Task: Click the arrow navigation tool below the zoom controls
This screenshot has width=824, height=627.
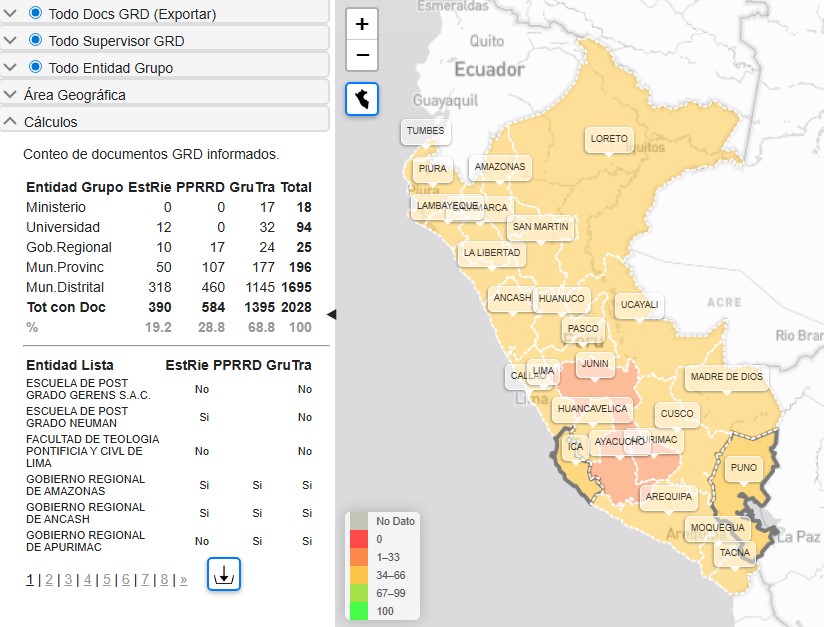Action: tap(361, 99)
